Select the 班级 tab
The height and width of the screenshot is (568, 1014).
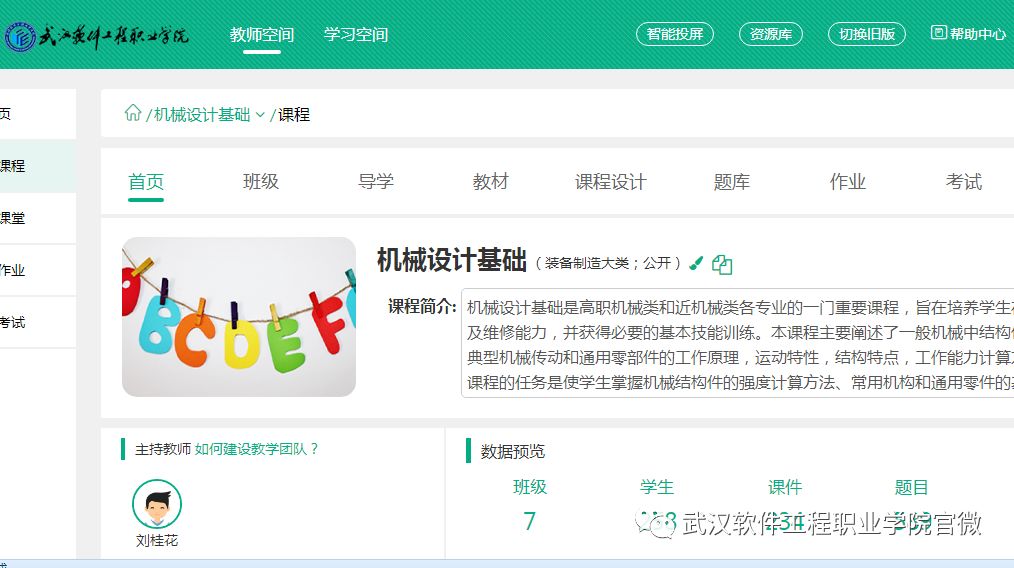tap(261, 182)
